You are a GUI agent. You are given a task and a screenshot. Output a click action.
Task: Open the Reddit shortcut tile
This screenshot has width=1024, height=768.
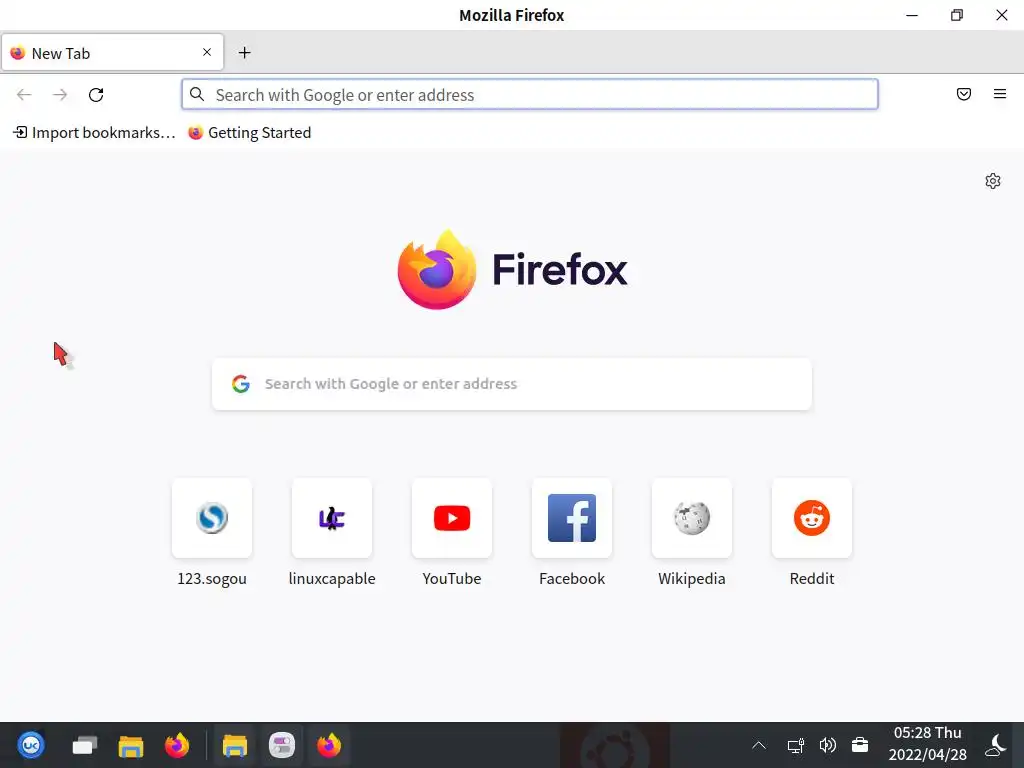(812, 518)
